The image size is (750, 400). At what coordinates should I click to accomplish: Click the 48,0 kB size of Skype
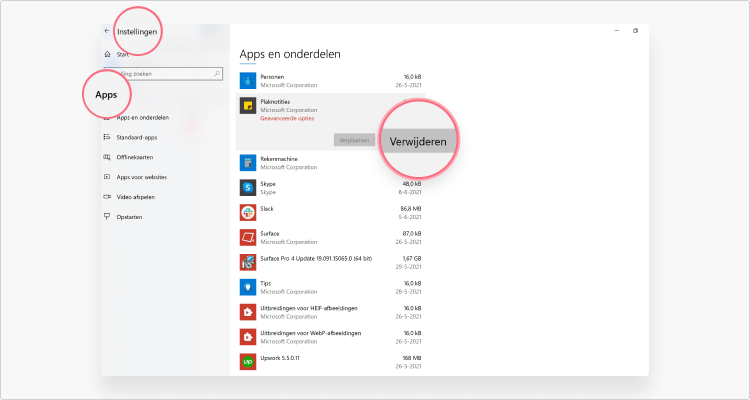pos(412,184)
